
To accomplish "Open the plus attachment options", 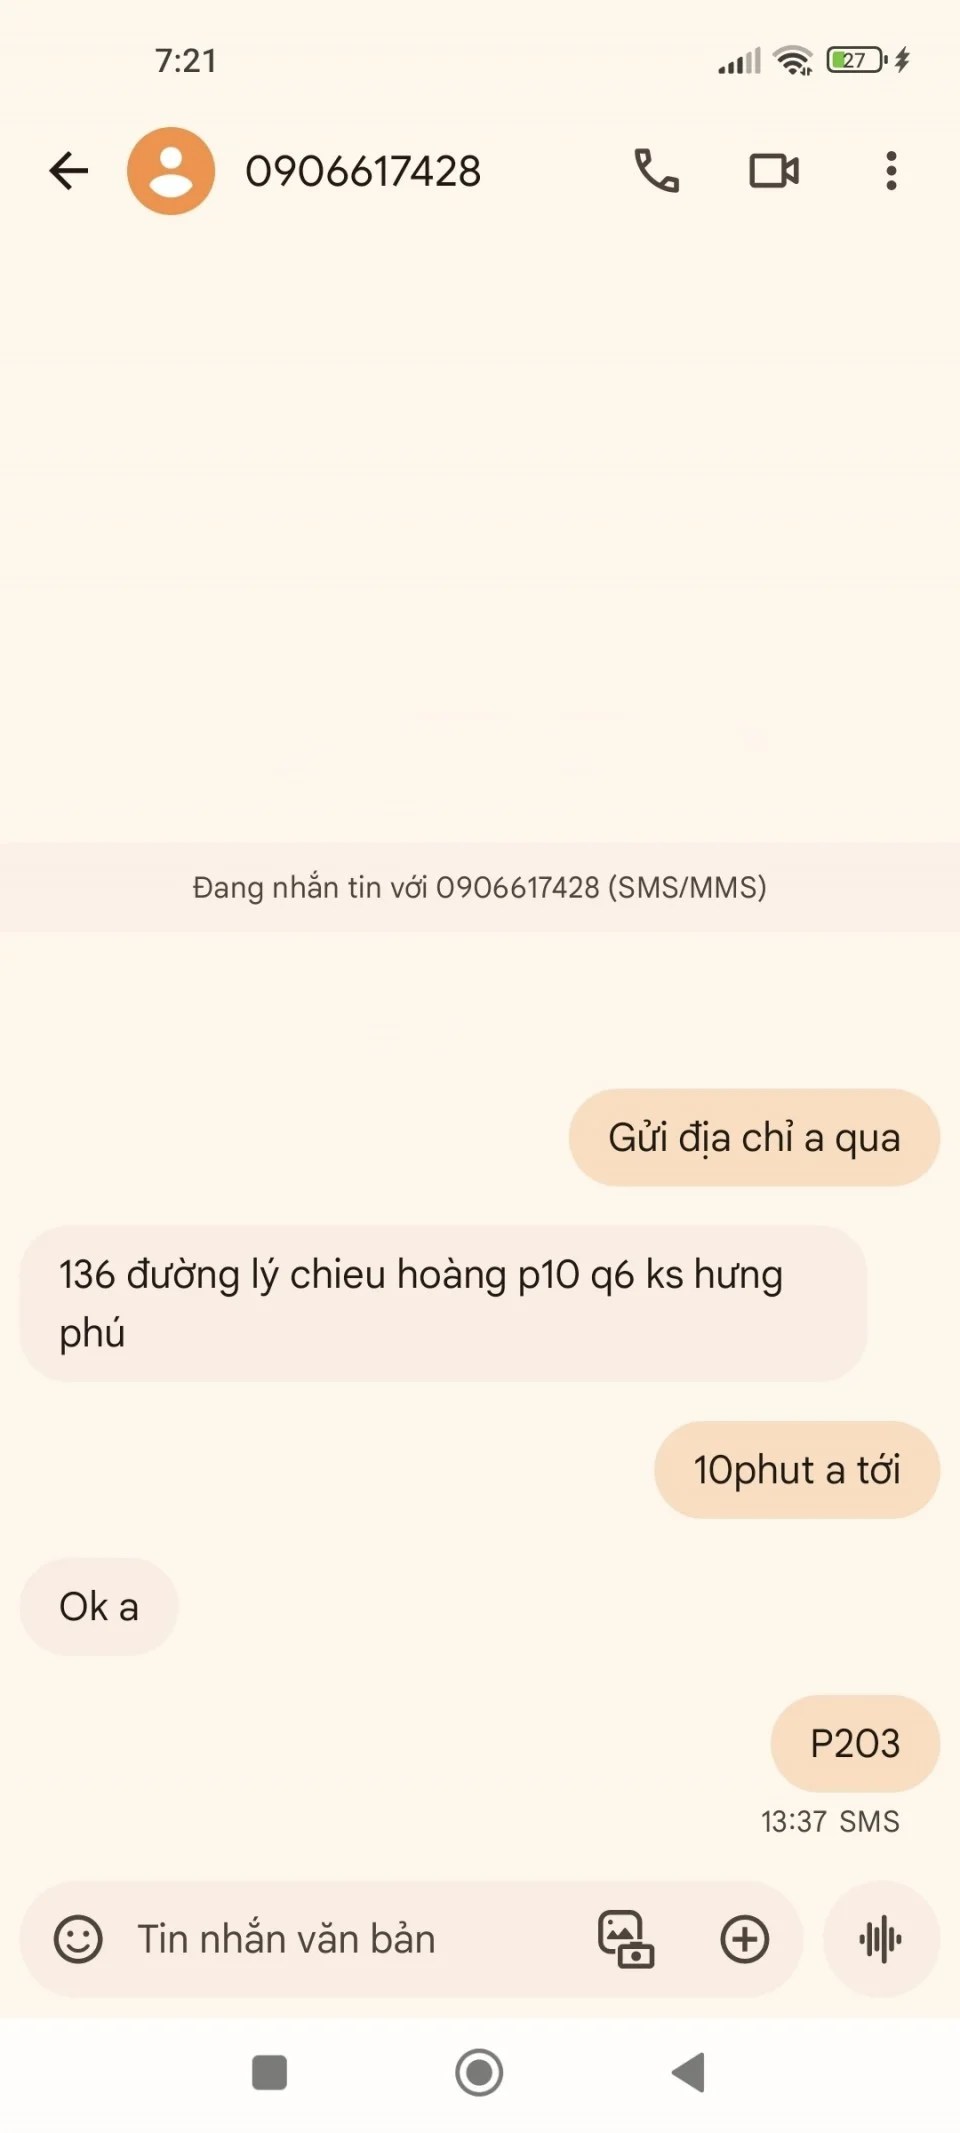I will [x=745, y=1939].
